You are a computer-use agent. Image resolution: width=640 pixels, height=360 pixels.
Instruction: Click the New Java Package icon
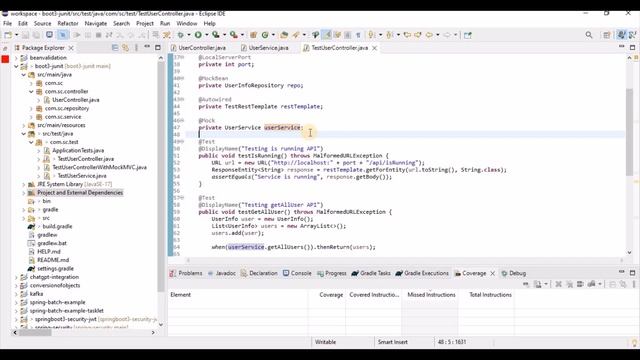253,35
